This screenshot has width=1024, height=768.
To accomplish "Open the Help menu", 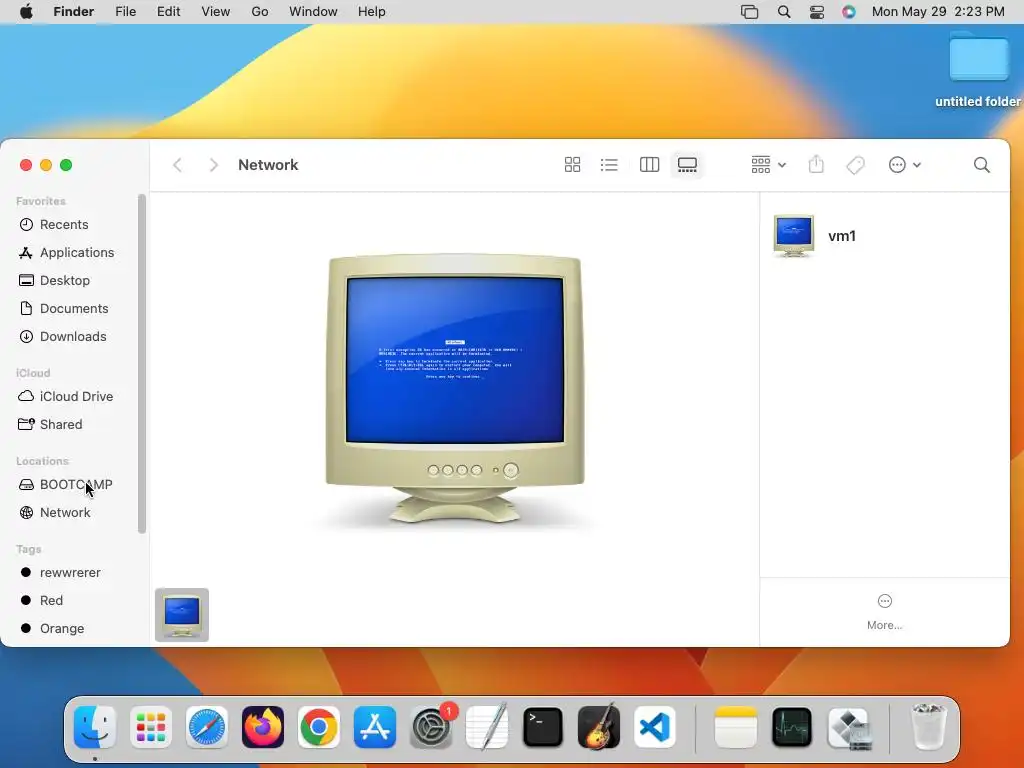I will point(372,12).
